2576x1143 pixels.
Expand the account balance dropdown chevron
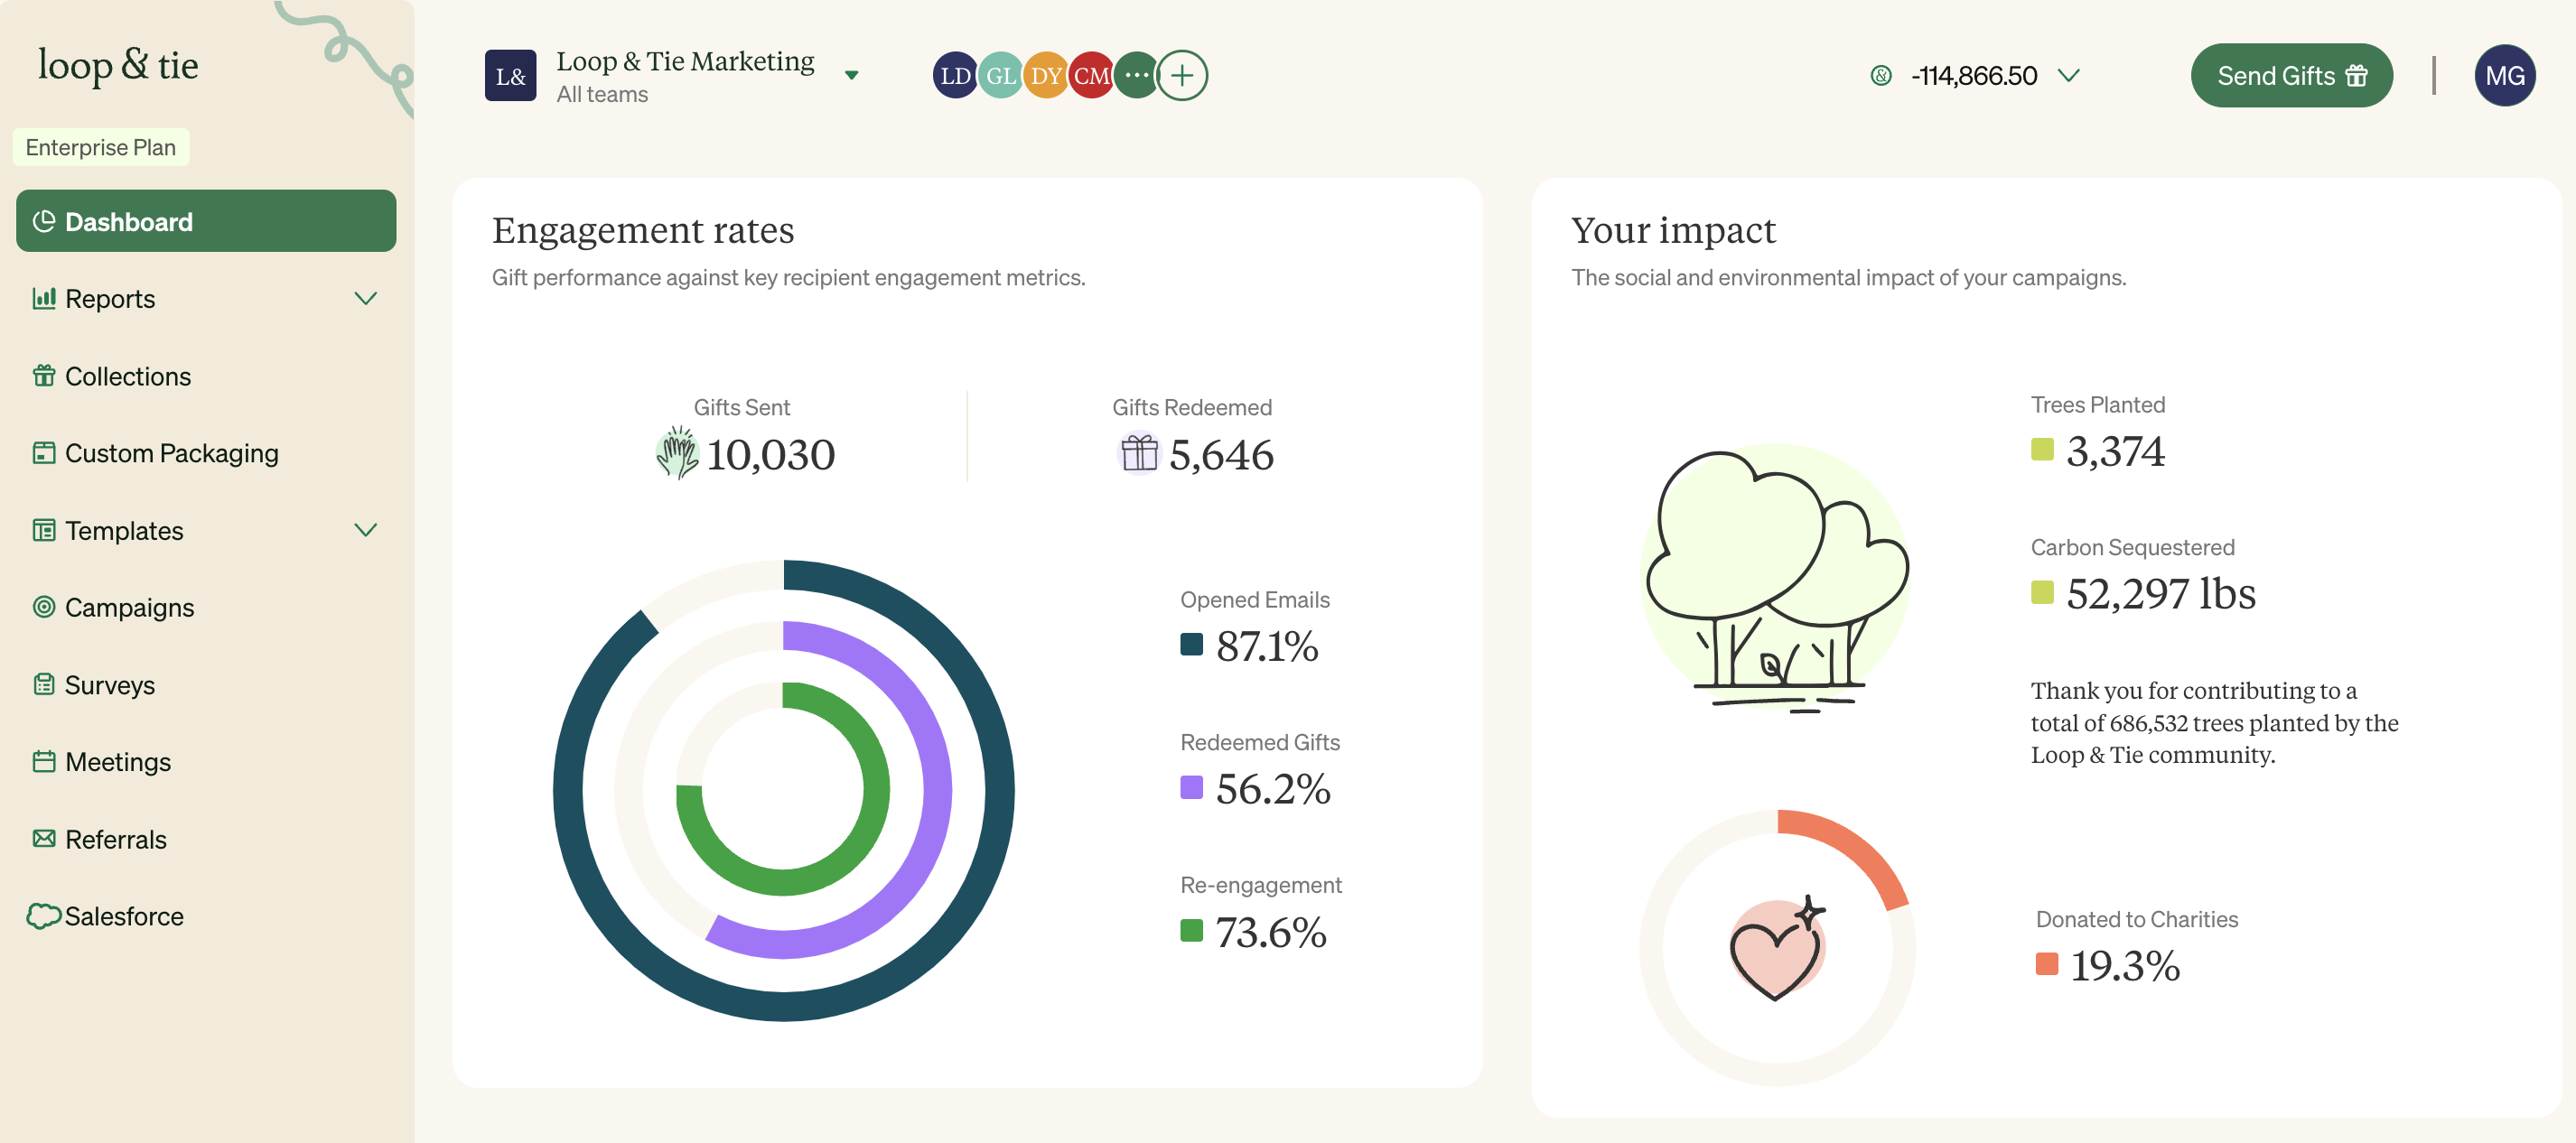[2069, 76]
